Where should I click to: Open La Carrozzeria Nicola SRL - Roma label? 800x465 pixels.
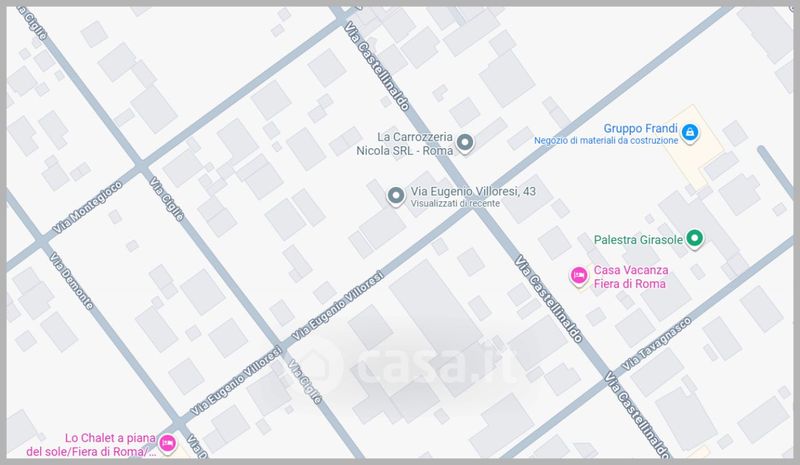413,143
